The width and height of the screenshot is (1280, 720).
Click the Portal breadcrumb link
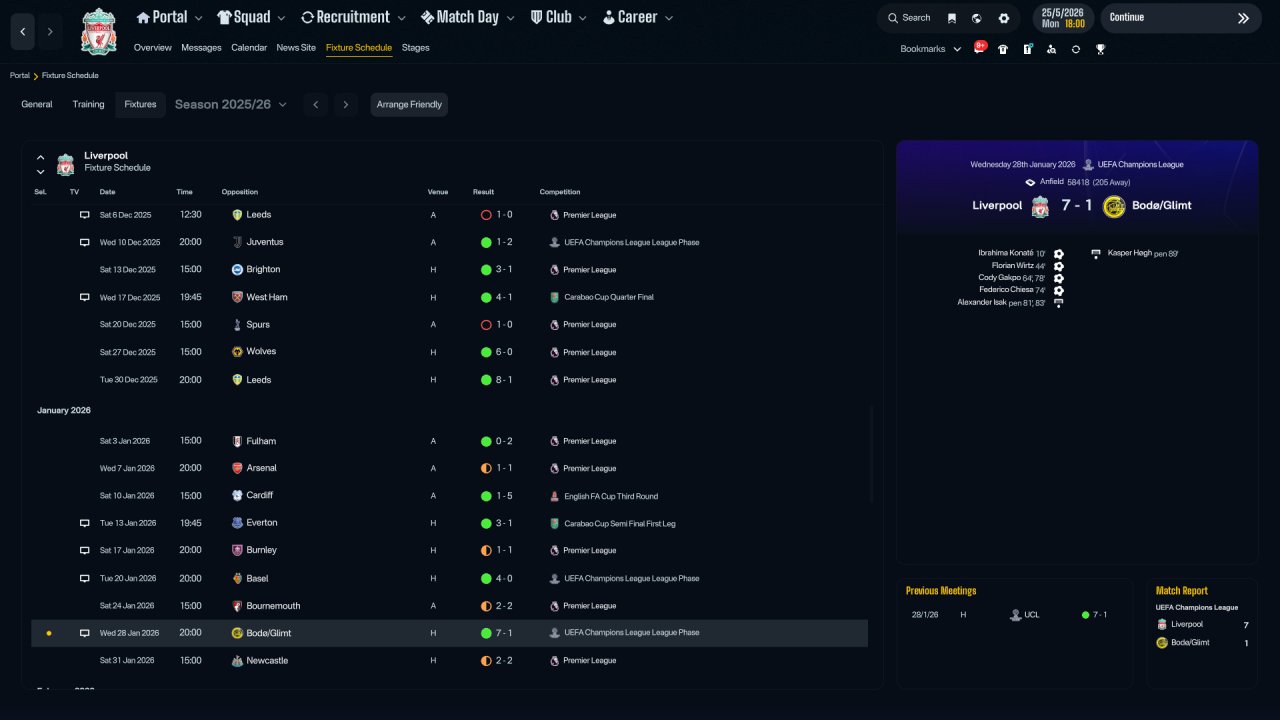pos(20,75)
